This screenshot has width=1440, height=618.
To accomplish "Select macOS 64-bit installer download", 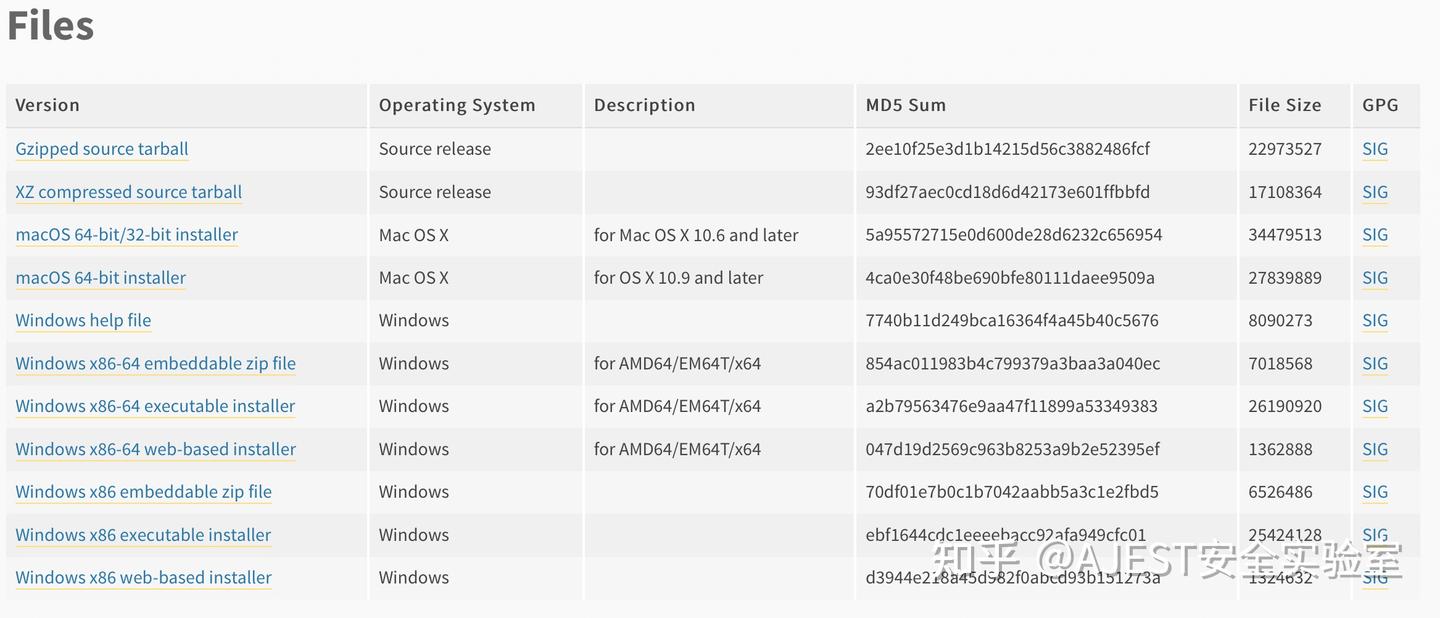I will tap(101, 278).
